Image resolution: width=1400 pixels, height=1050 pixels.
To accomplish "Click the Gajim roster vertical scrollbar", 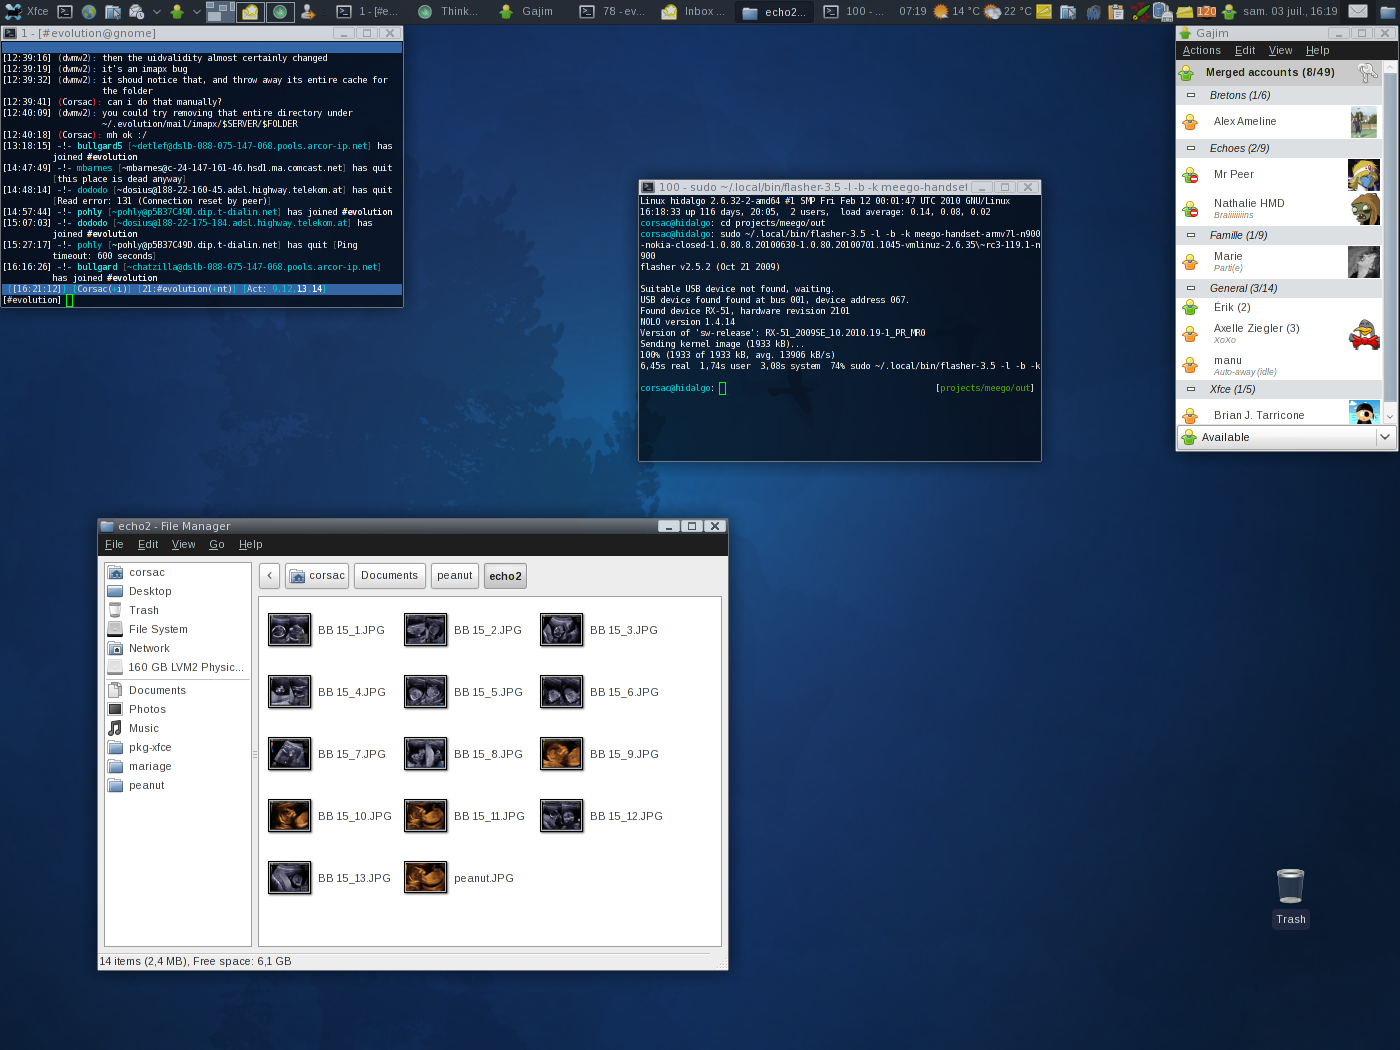I will pos(1389,240).
